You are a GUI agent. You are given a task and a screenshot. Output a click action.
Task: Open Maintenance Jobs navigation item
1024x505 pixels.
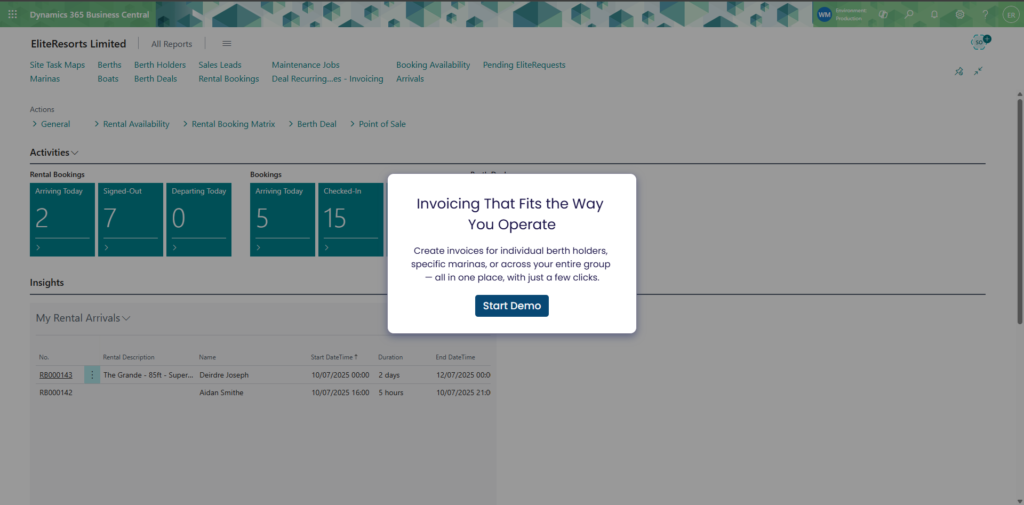(306, 65)
